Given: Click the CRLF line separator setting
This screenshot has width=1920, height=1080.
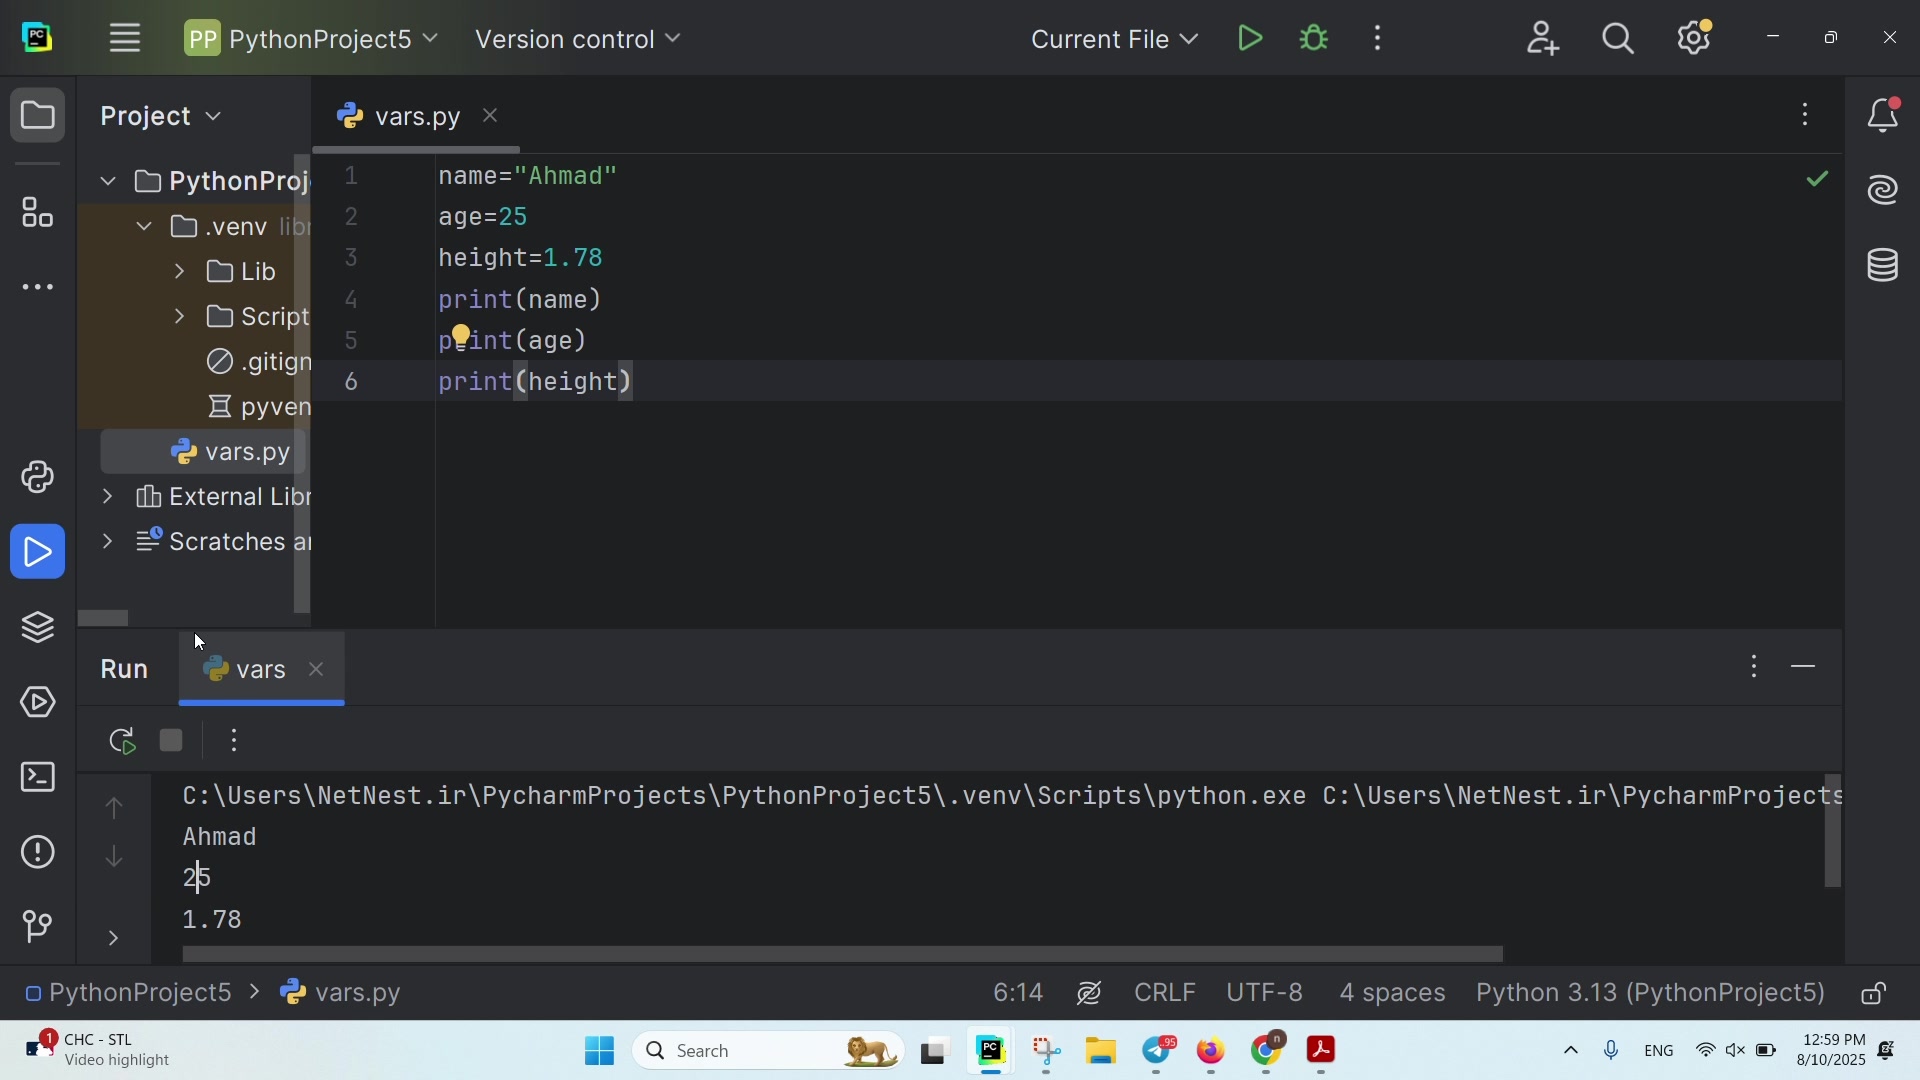Looking at the screenshot, I should click(x=1165, y=995).
